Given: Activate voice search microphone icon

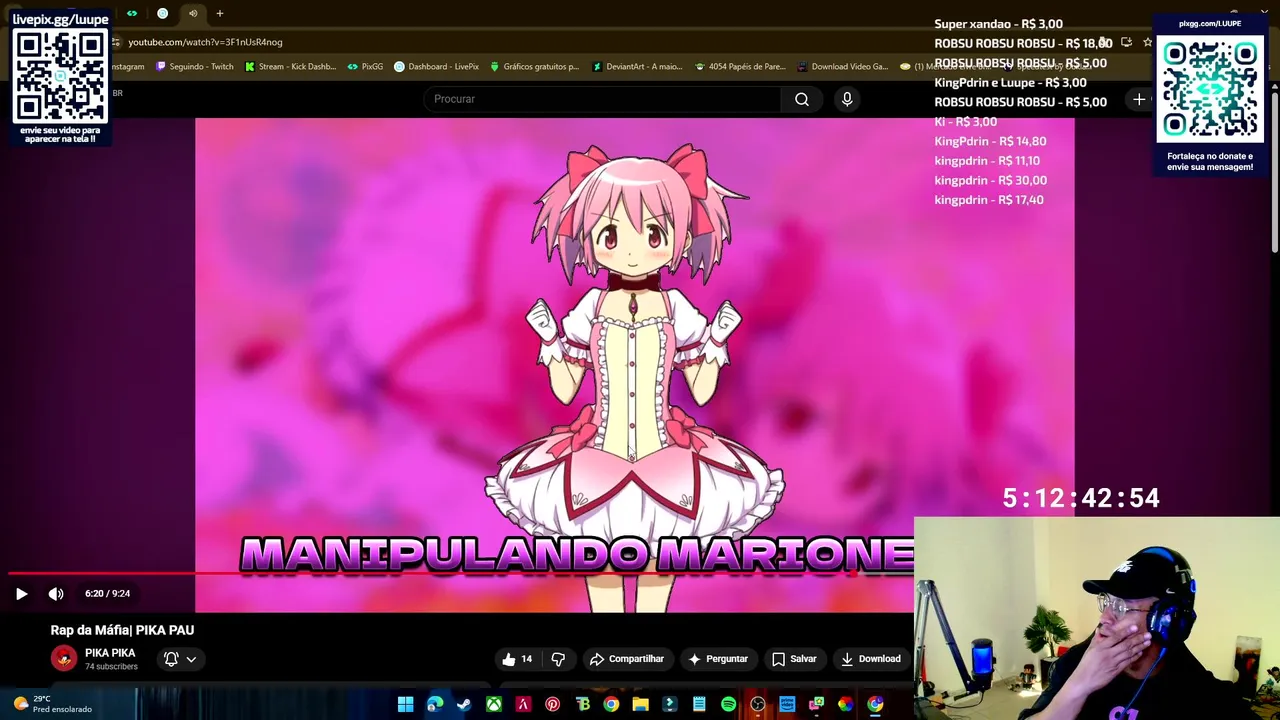Looking at the screenshot, I should (x=847, y=99).
